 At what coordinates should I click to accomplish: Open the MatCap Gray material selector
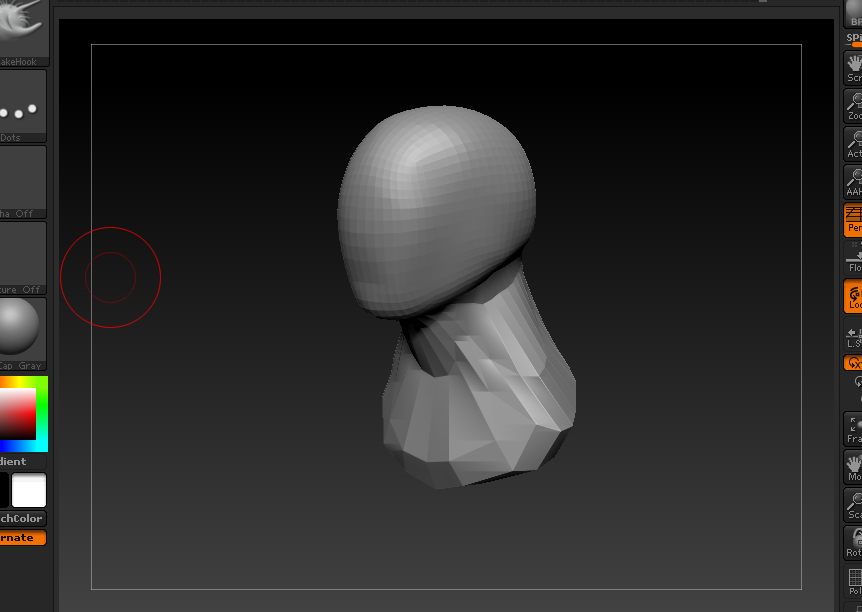22,334
